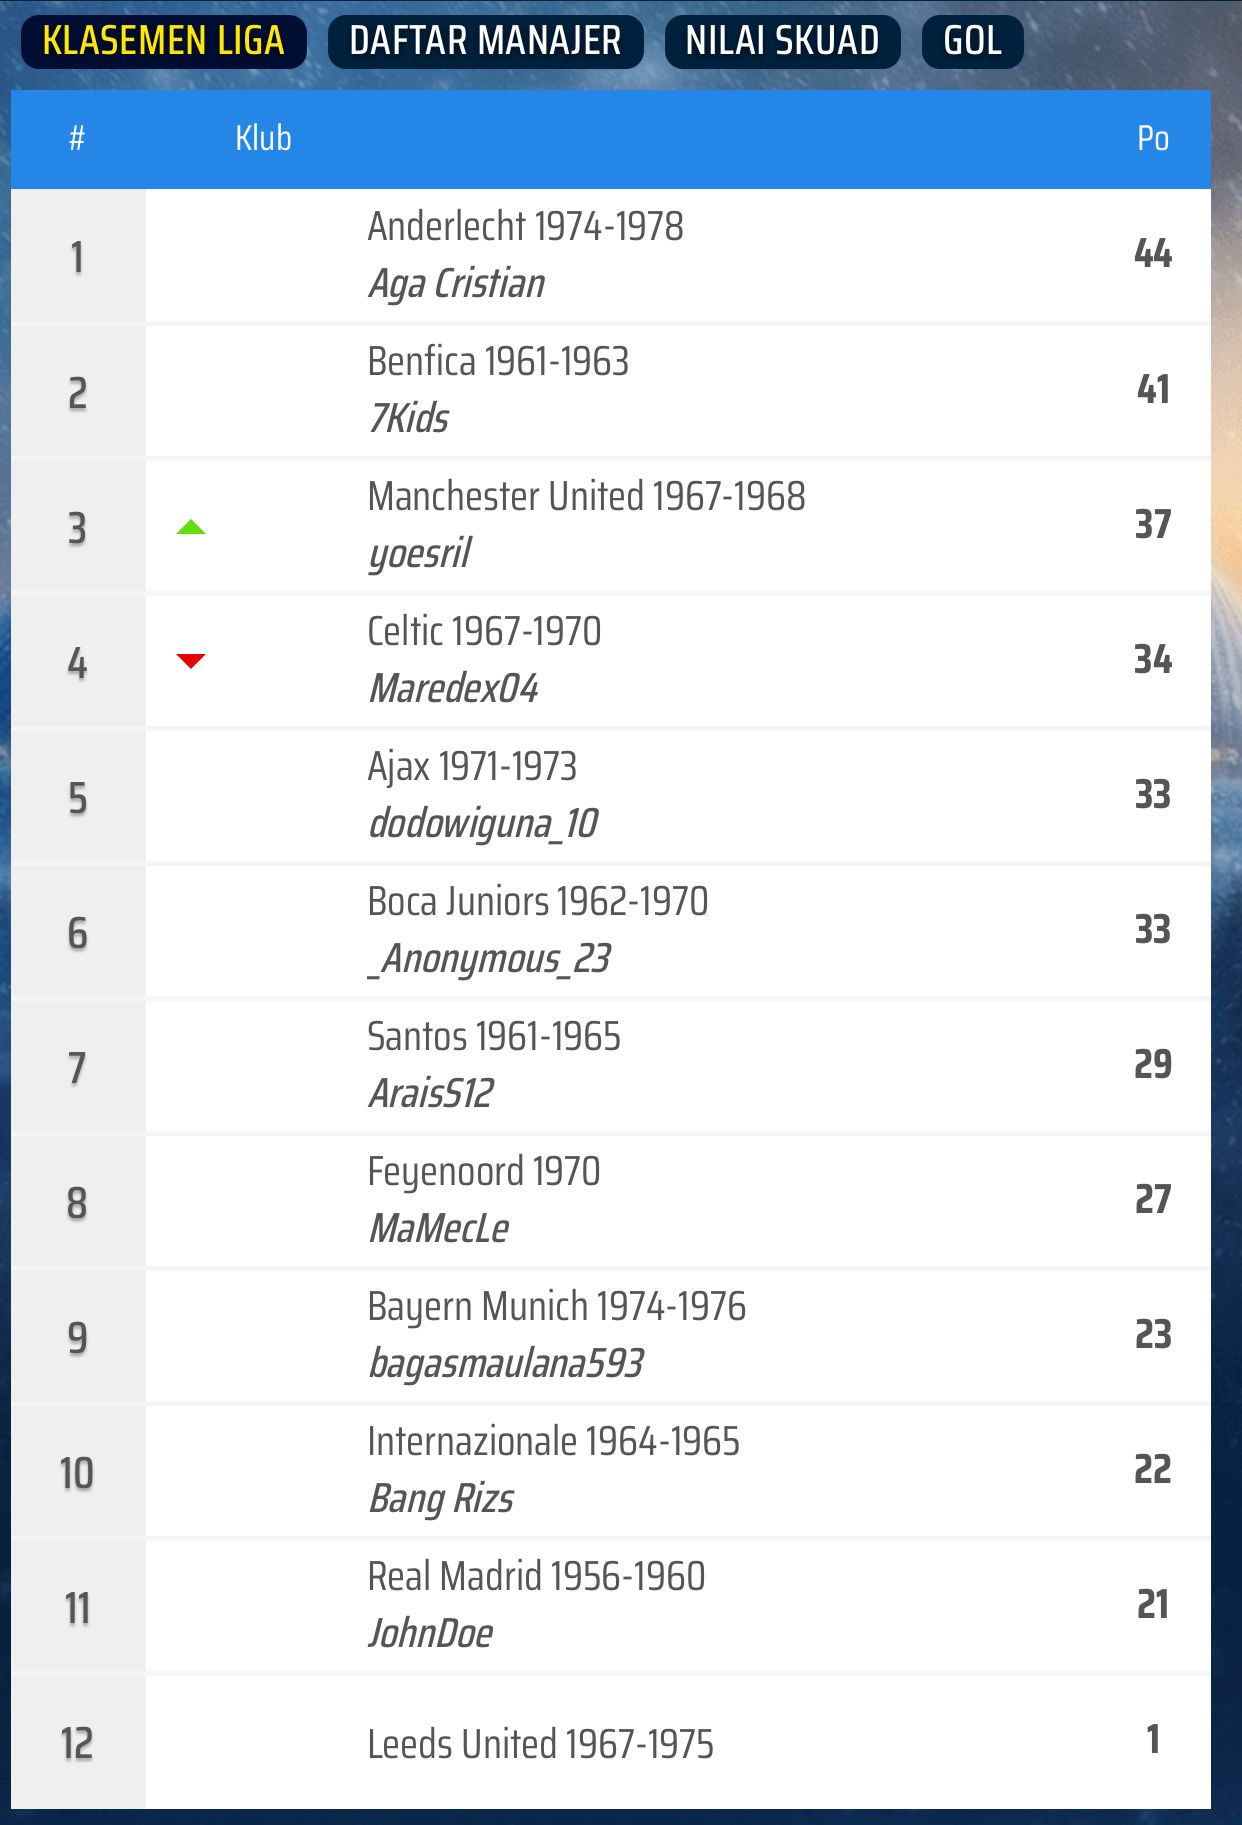Click the green up arrow for Manchester United

(191, 527)
